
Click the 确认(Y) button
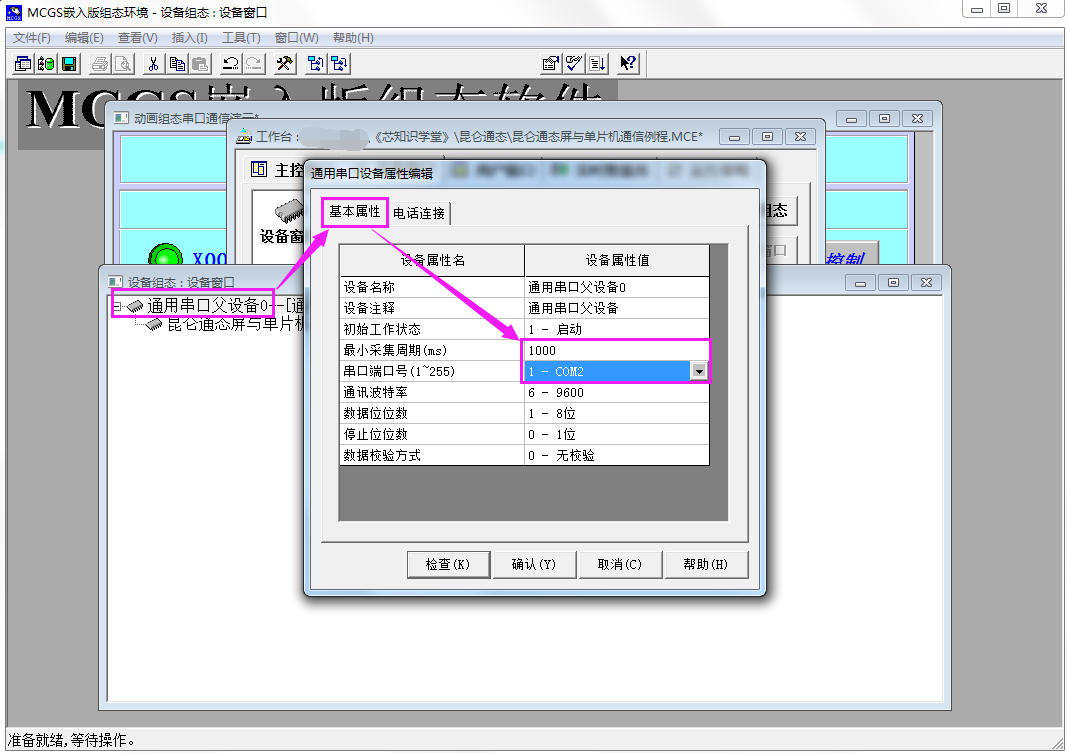(534, 565)
